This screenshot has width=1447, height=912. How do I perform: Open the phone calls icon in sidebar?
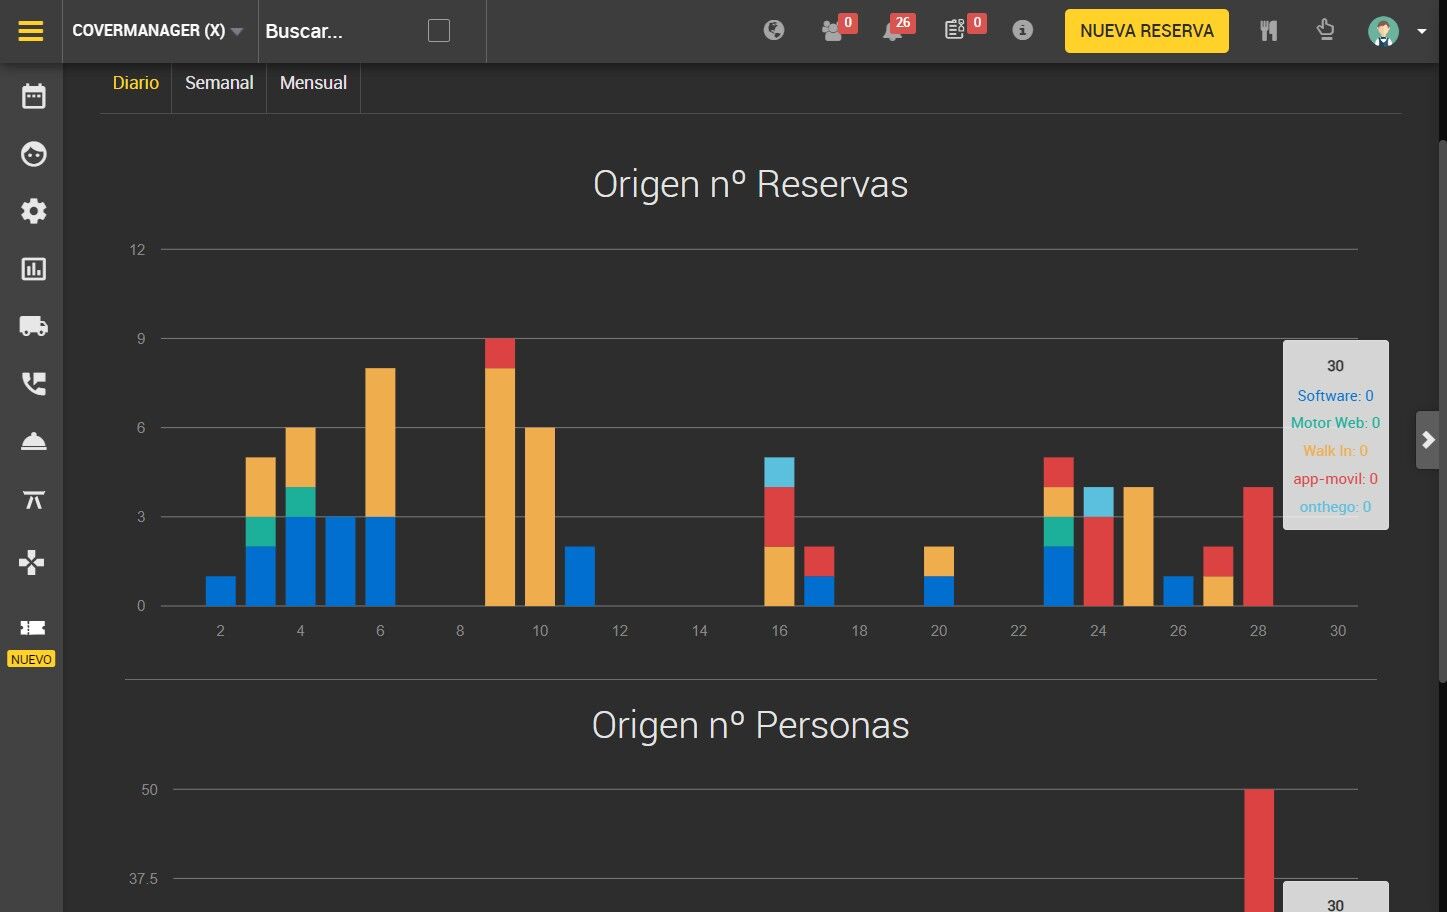click(33, 383)
